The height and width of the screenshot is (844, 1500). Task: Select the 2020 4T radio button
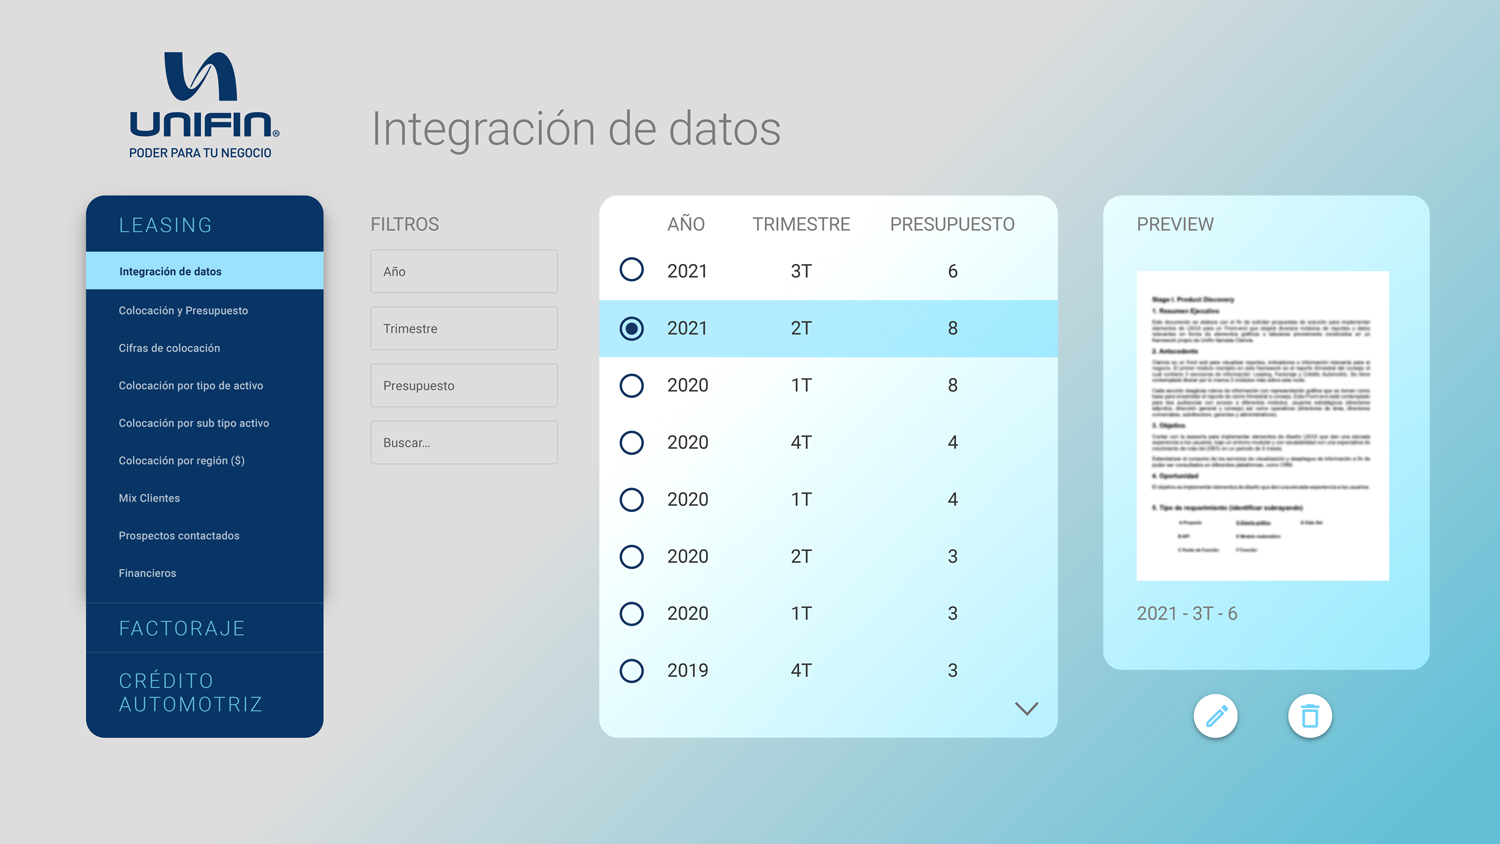click(631, 442)
